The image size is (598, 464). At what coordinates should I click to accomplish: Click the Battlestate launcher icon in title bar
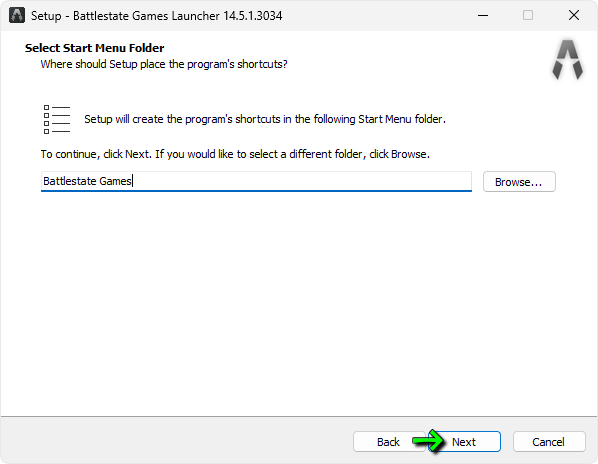coord(17,15)
